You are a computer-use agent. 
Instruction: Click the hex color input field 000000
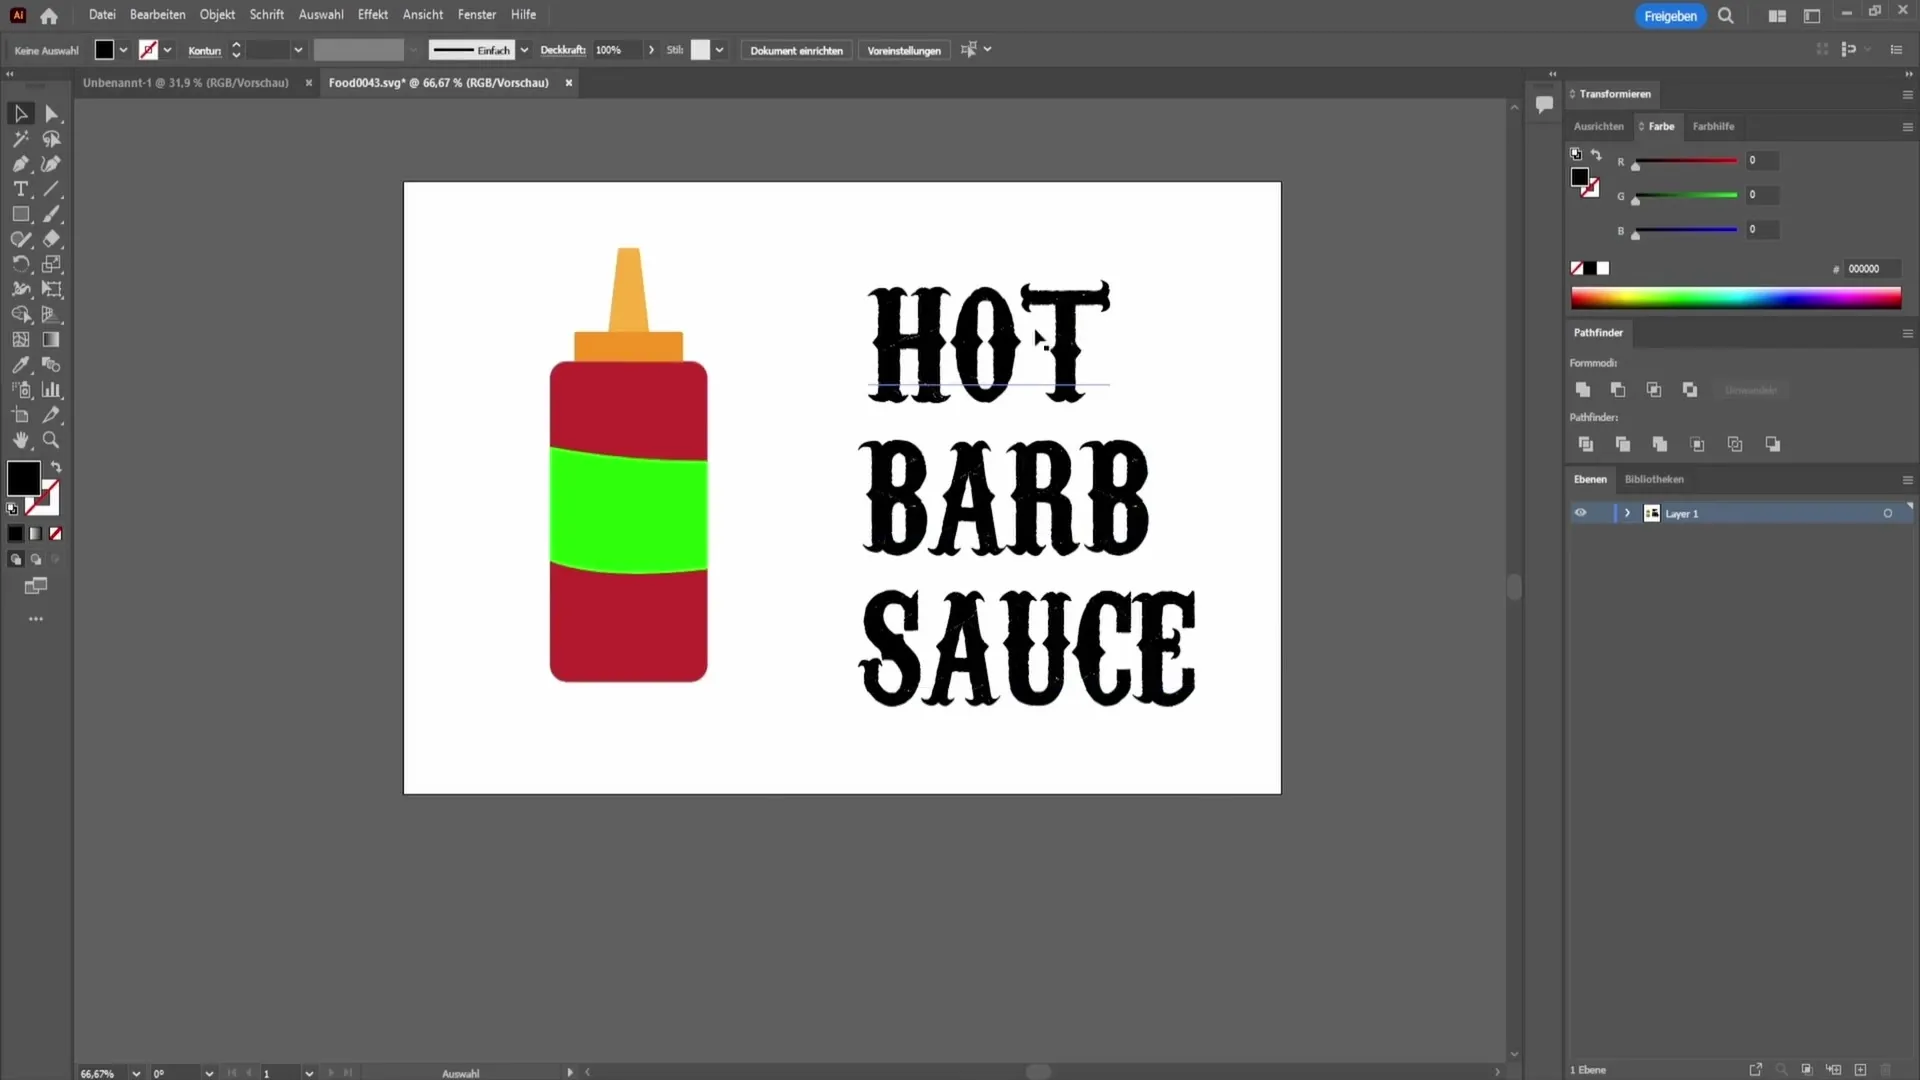pos(1870,269)
